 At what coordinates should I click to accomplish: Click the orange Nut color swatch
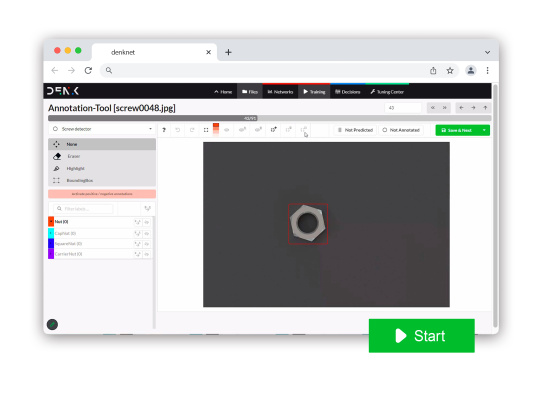point(51,222)
